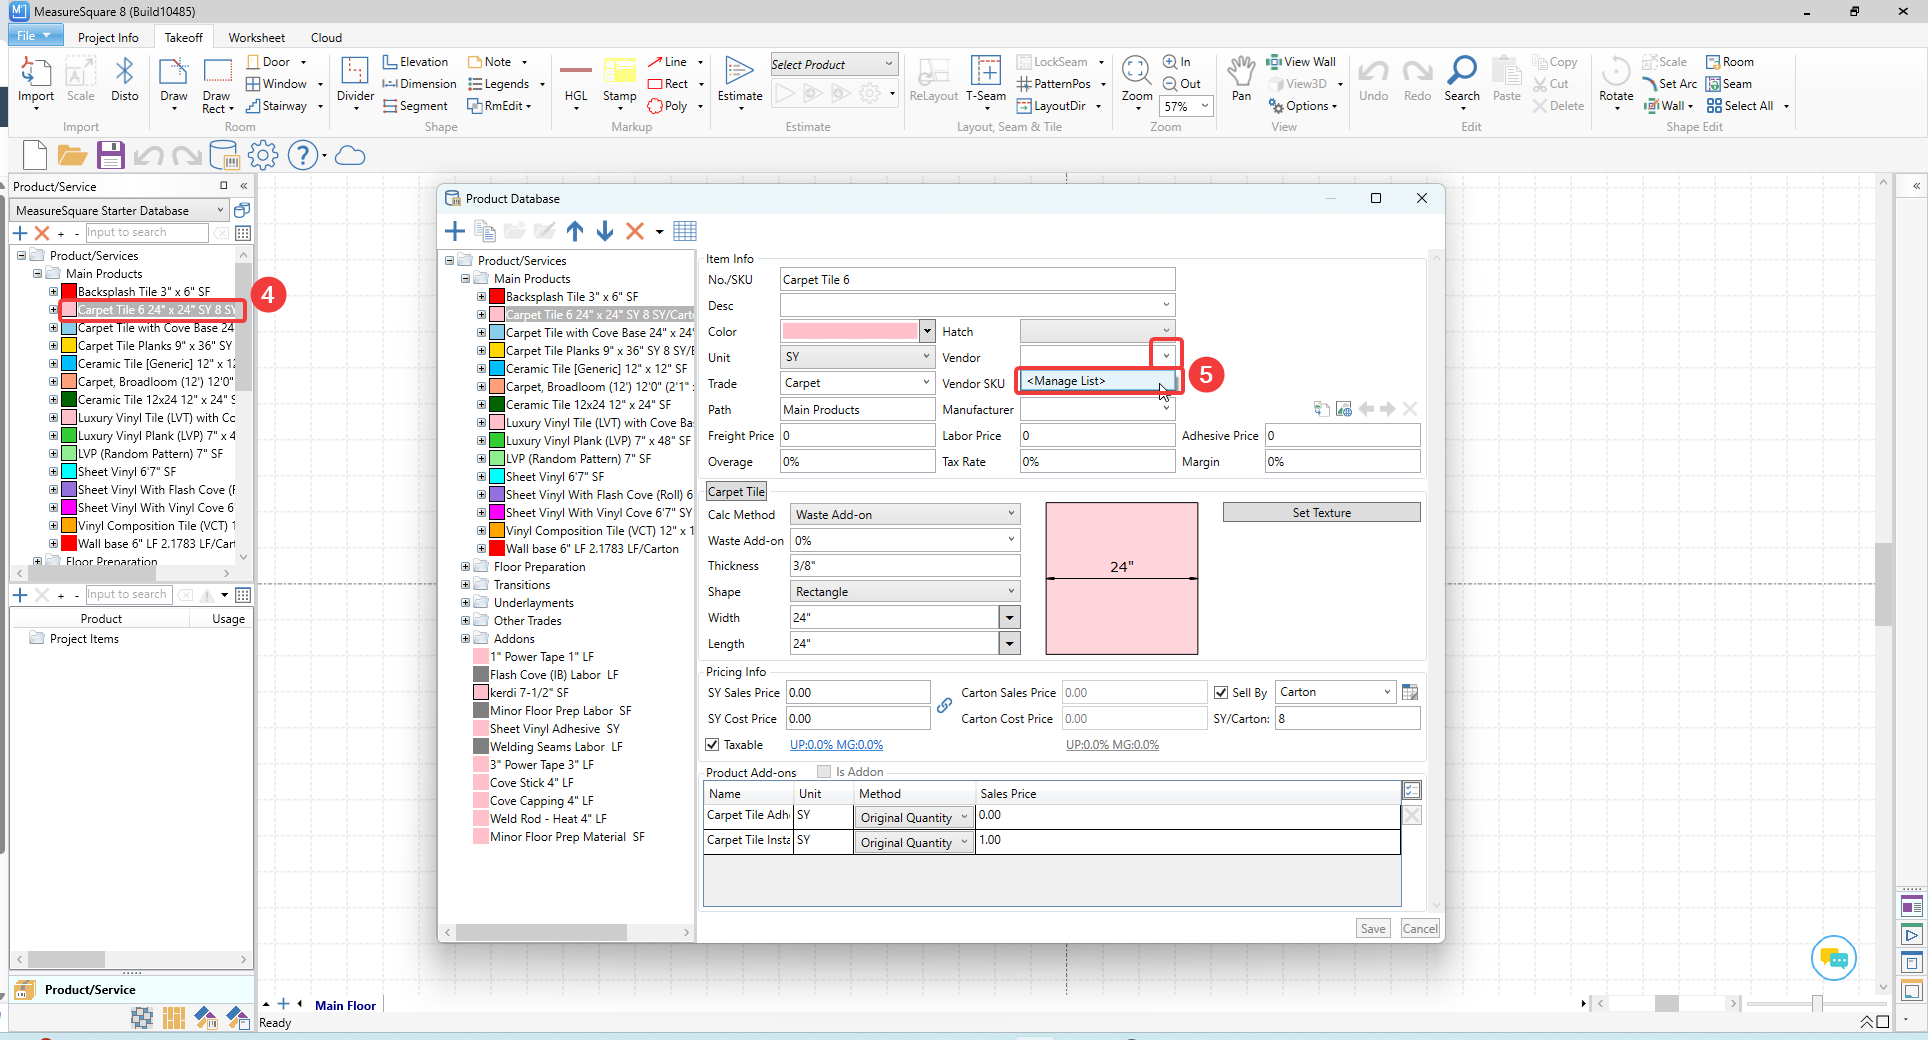The width and height of the screenshot is (1928, 1040).
Task: Click the Product/Service panel search box
Action: pyautogui.click(x=147, y=233)
